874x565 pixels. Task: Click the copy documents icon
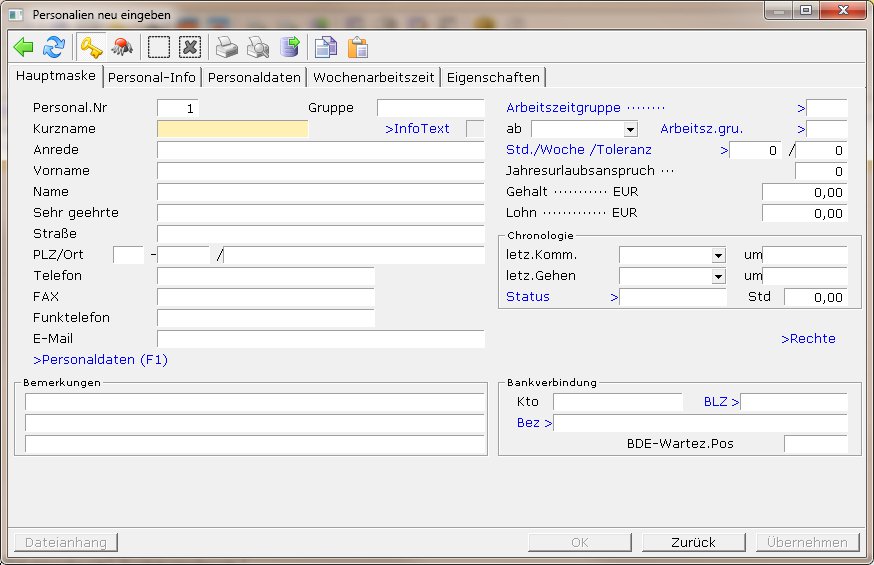325,47
